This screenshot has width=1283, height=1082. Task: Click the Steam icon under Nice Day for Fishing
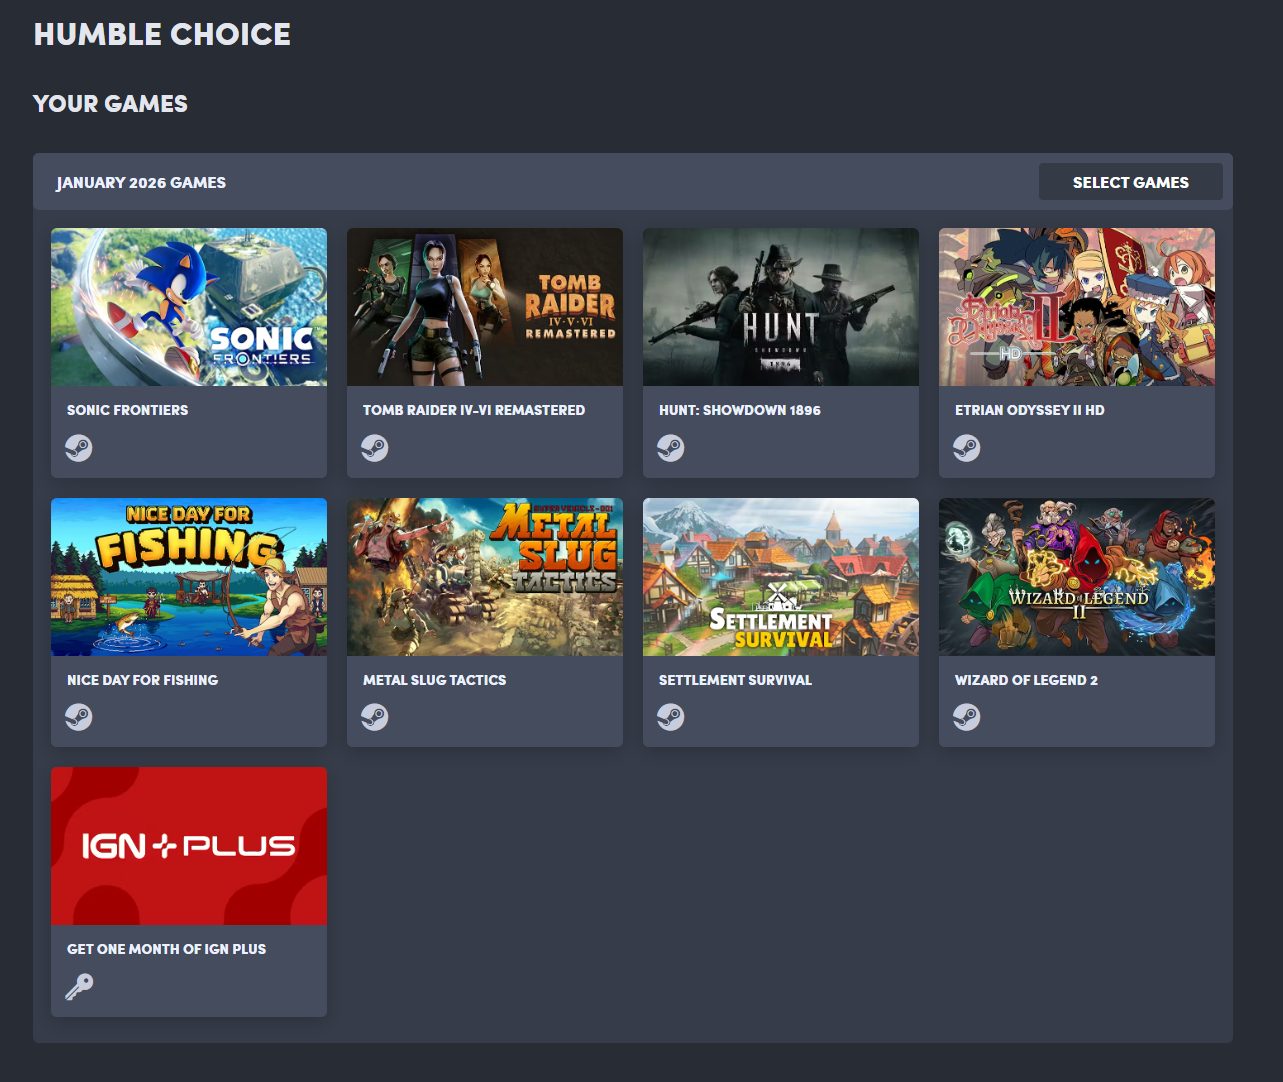pyautogui.click(x=79, y=717)
